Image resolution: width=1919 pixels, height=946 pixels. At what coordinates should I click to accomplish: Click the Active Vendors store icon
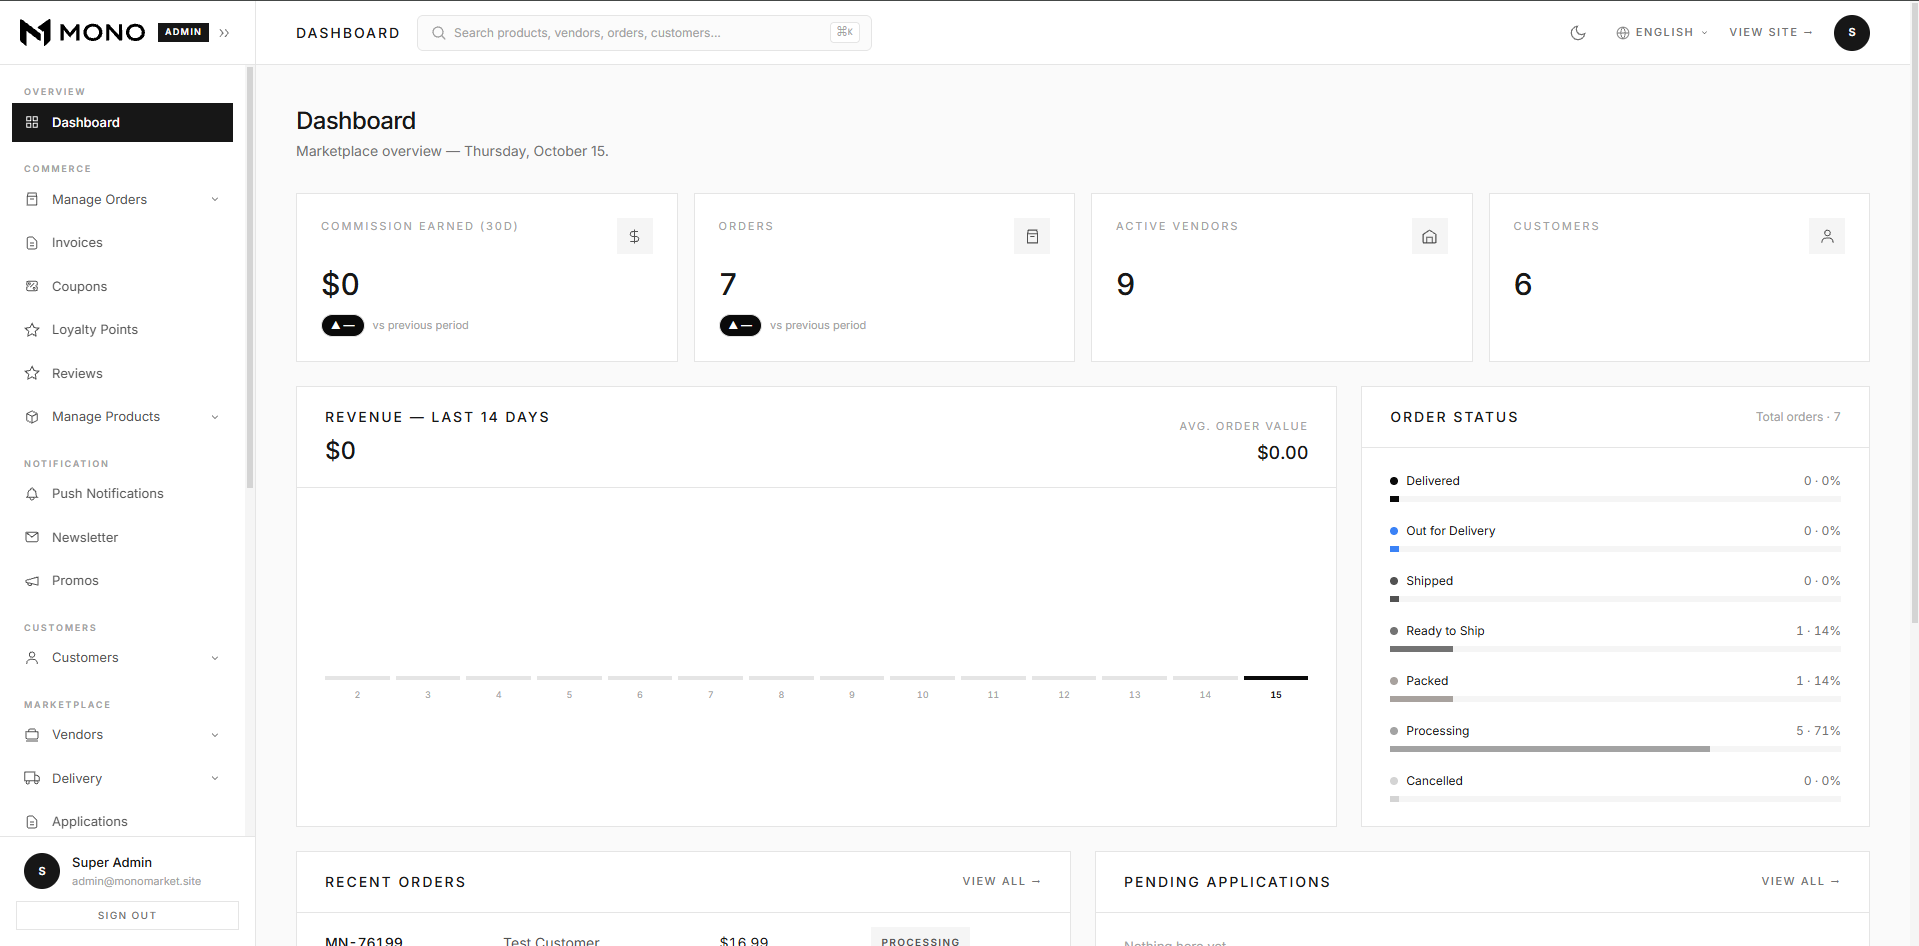(x=1429, y=236)
